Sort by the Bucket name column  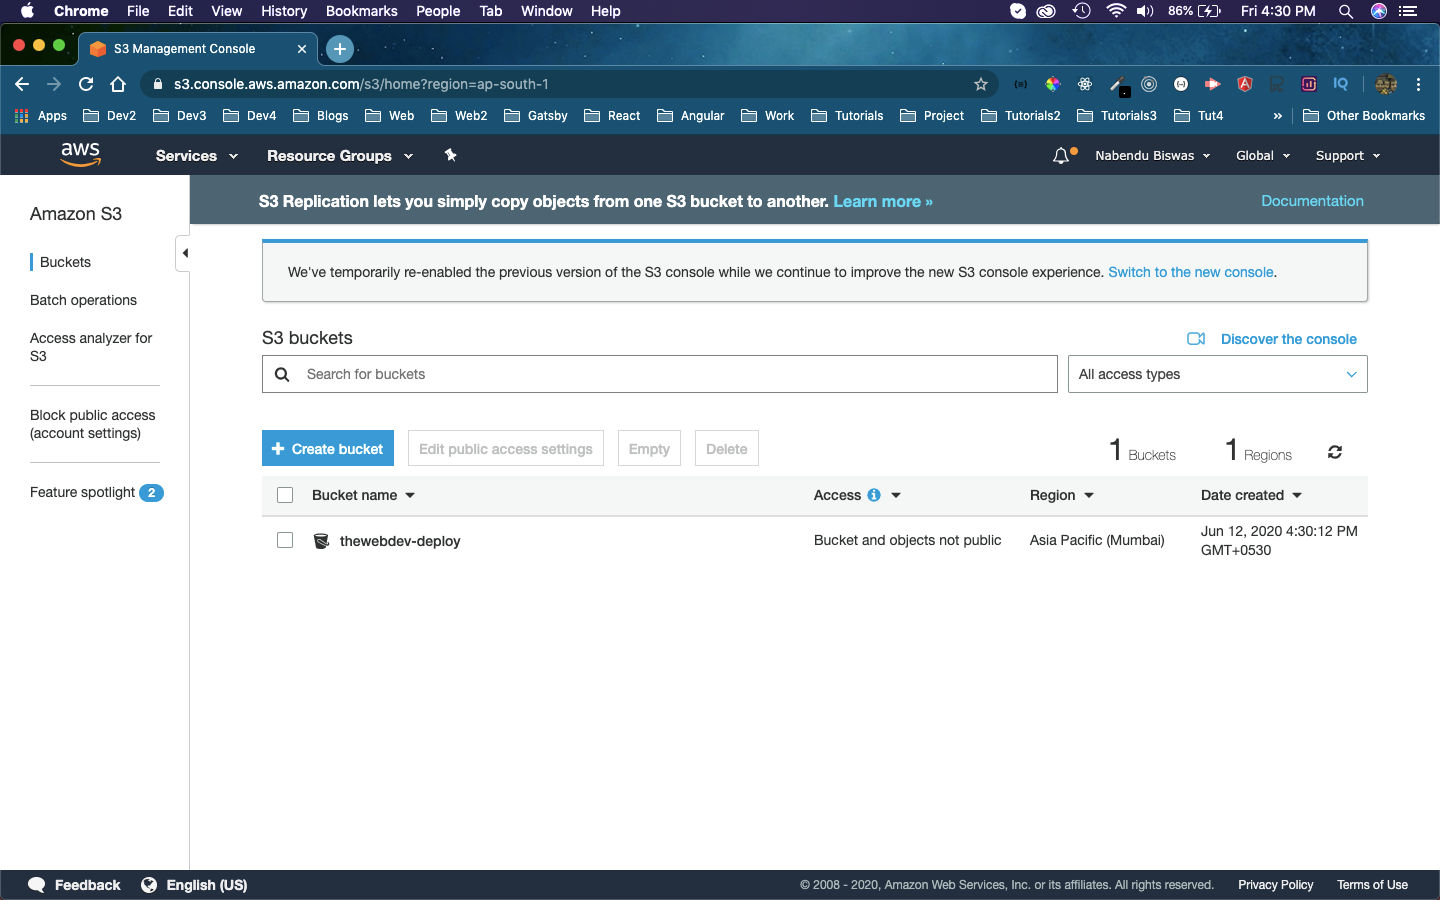pyautogui.click(x=363, y=495)
